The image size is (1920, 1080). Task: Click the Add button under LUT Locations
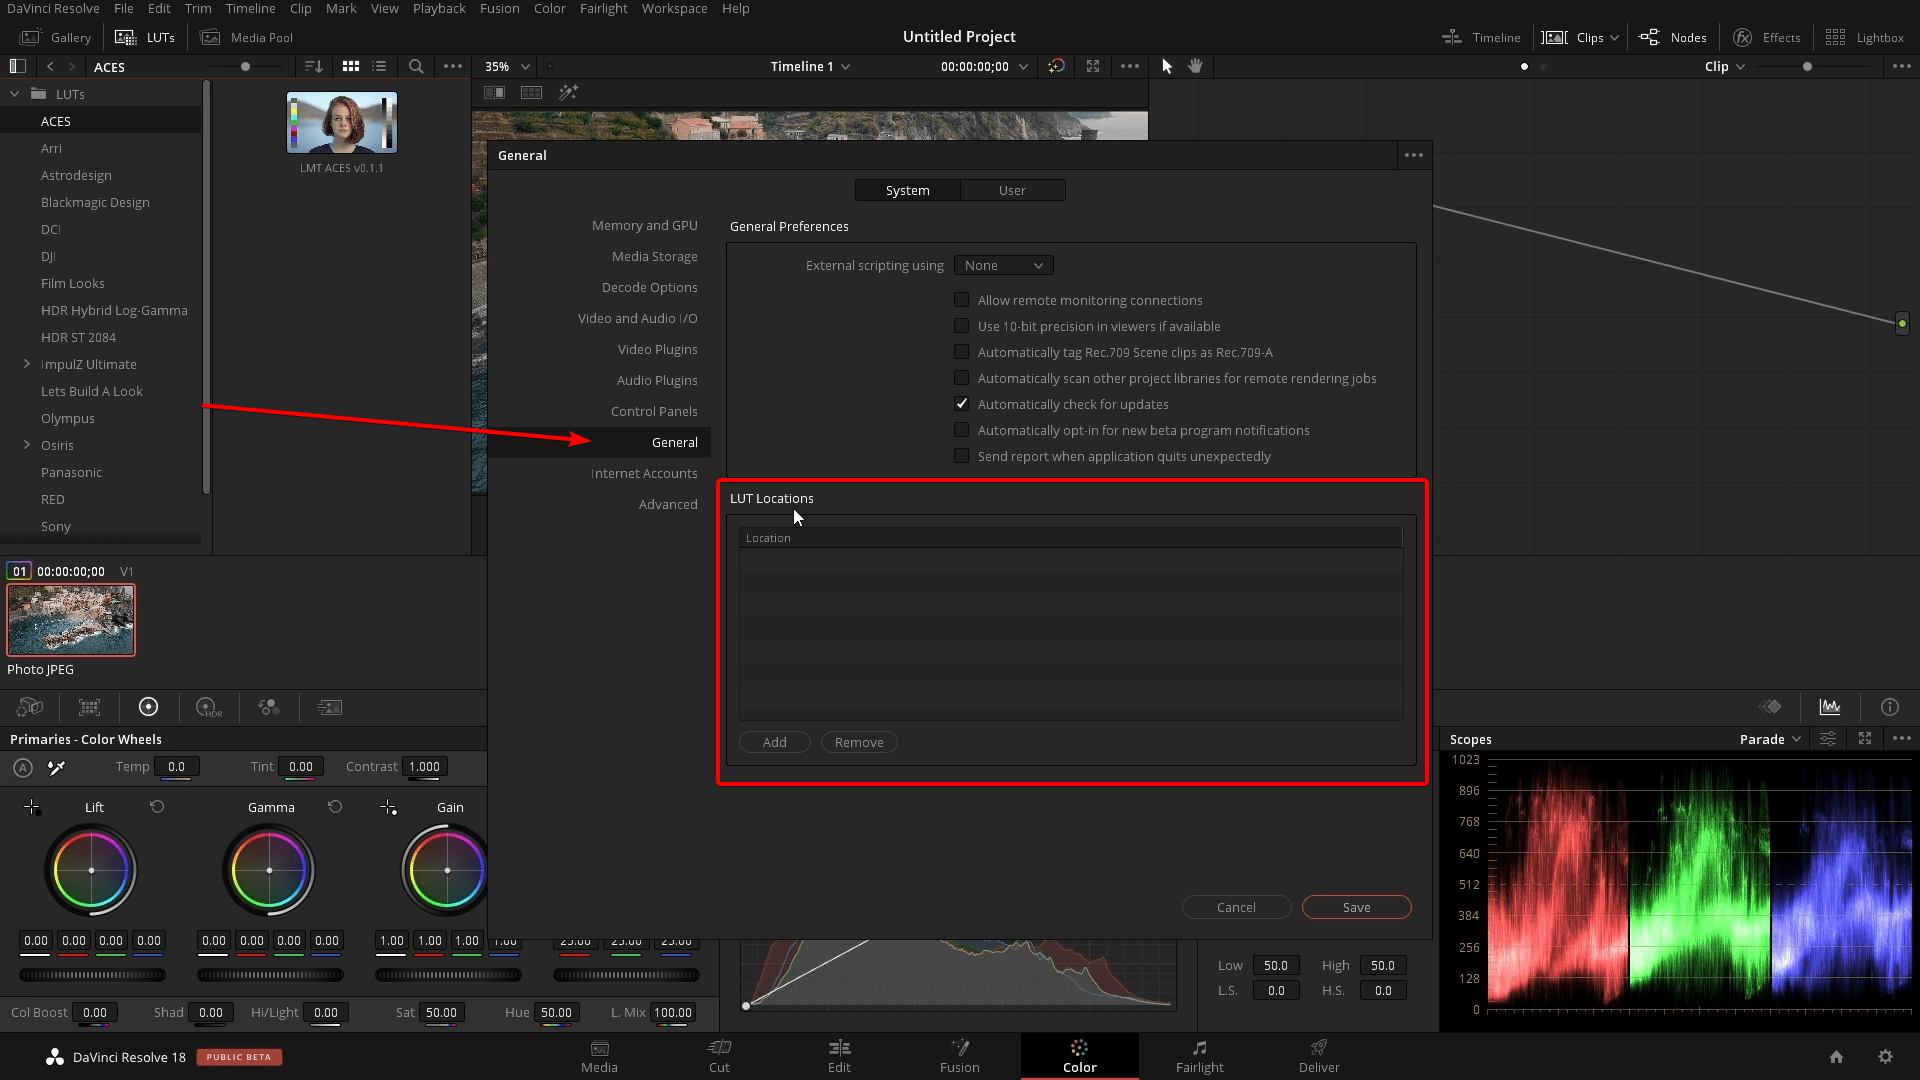pyautogui.click(x=774, y=742)
